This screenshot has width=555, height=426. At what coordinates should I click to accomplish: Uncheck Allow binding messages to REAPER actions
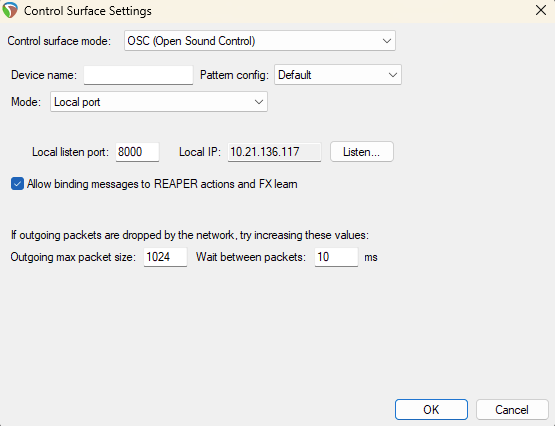(17, 184)
